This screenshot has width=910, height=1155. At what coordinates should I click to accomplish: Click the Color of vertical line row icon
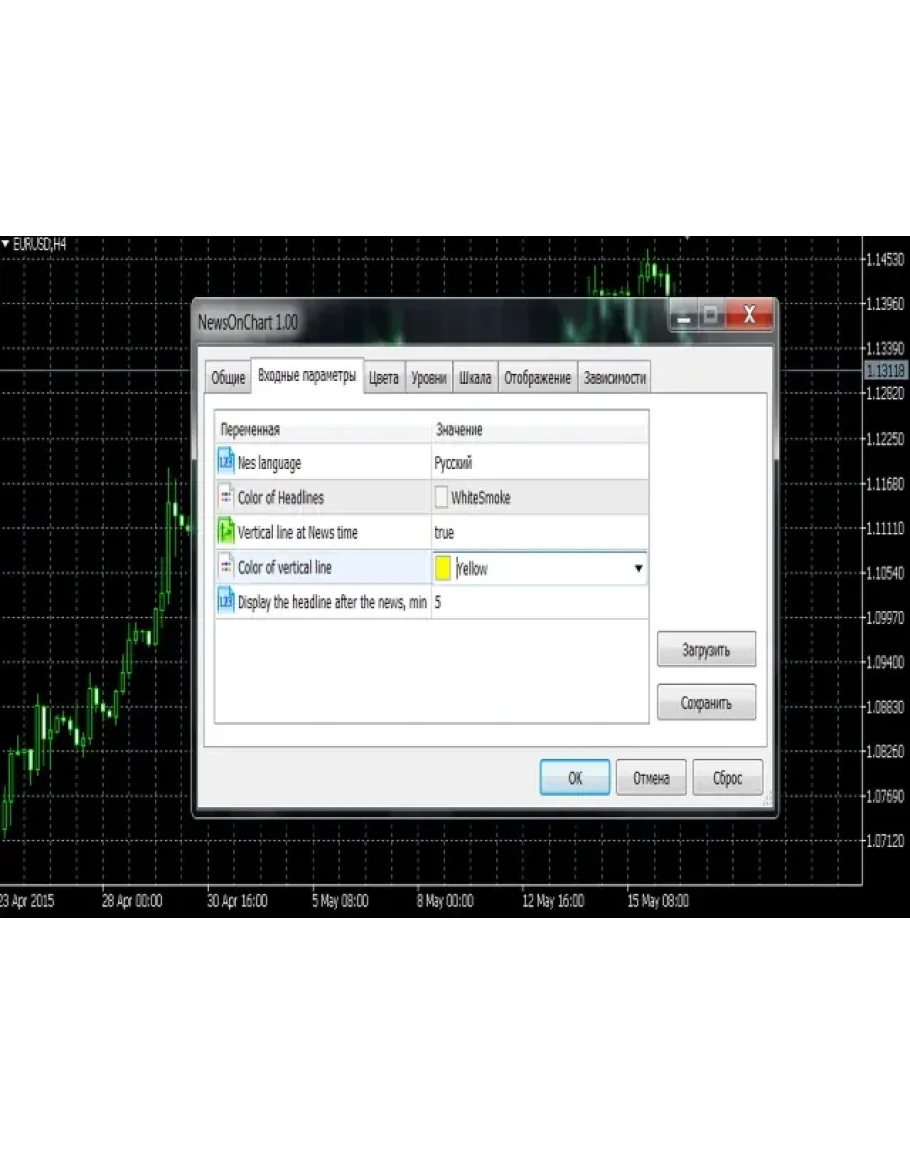pos(225,568)
